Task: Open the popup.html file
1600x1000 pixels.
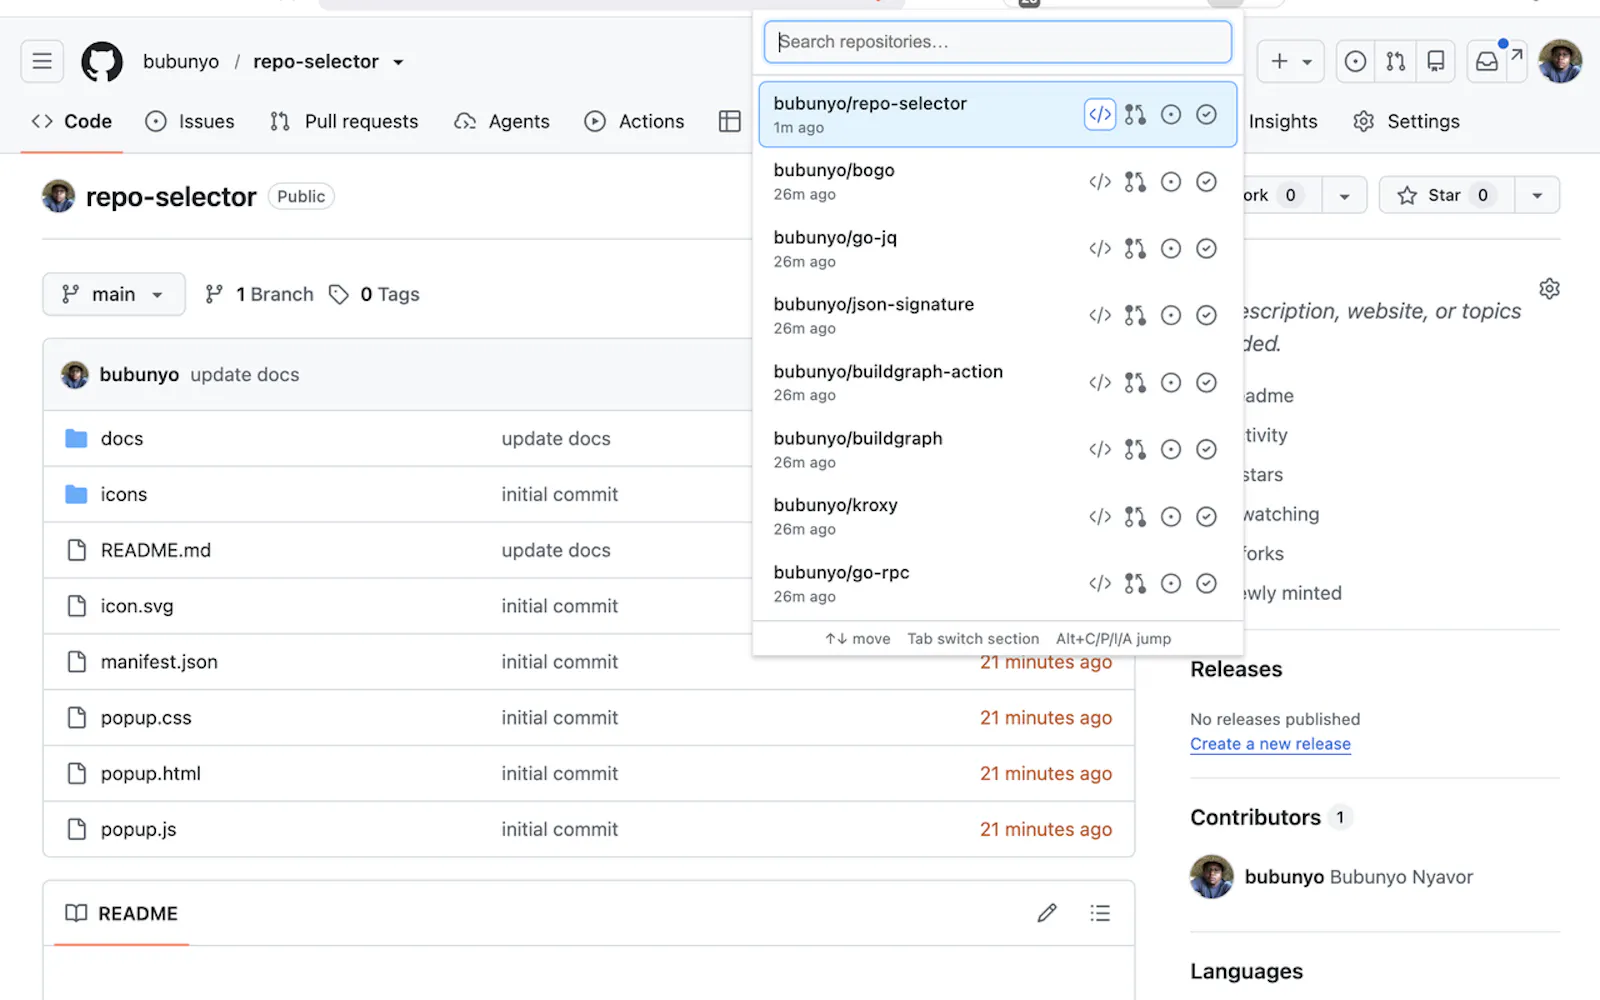Action: pos(151,774)
